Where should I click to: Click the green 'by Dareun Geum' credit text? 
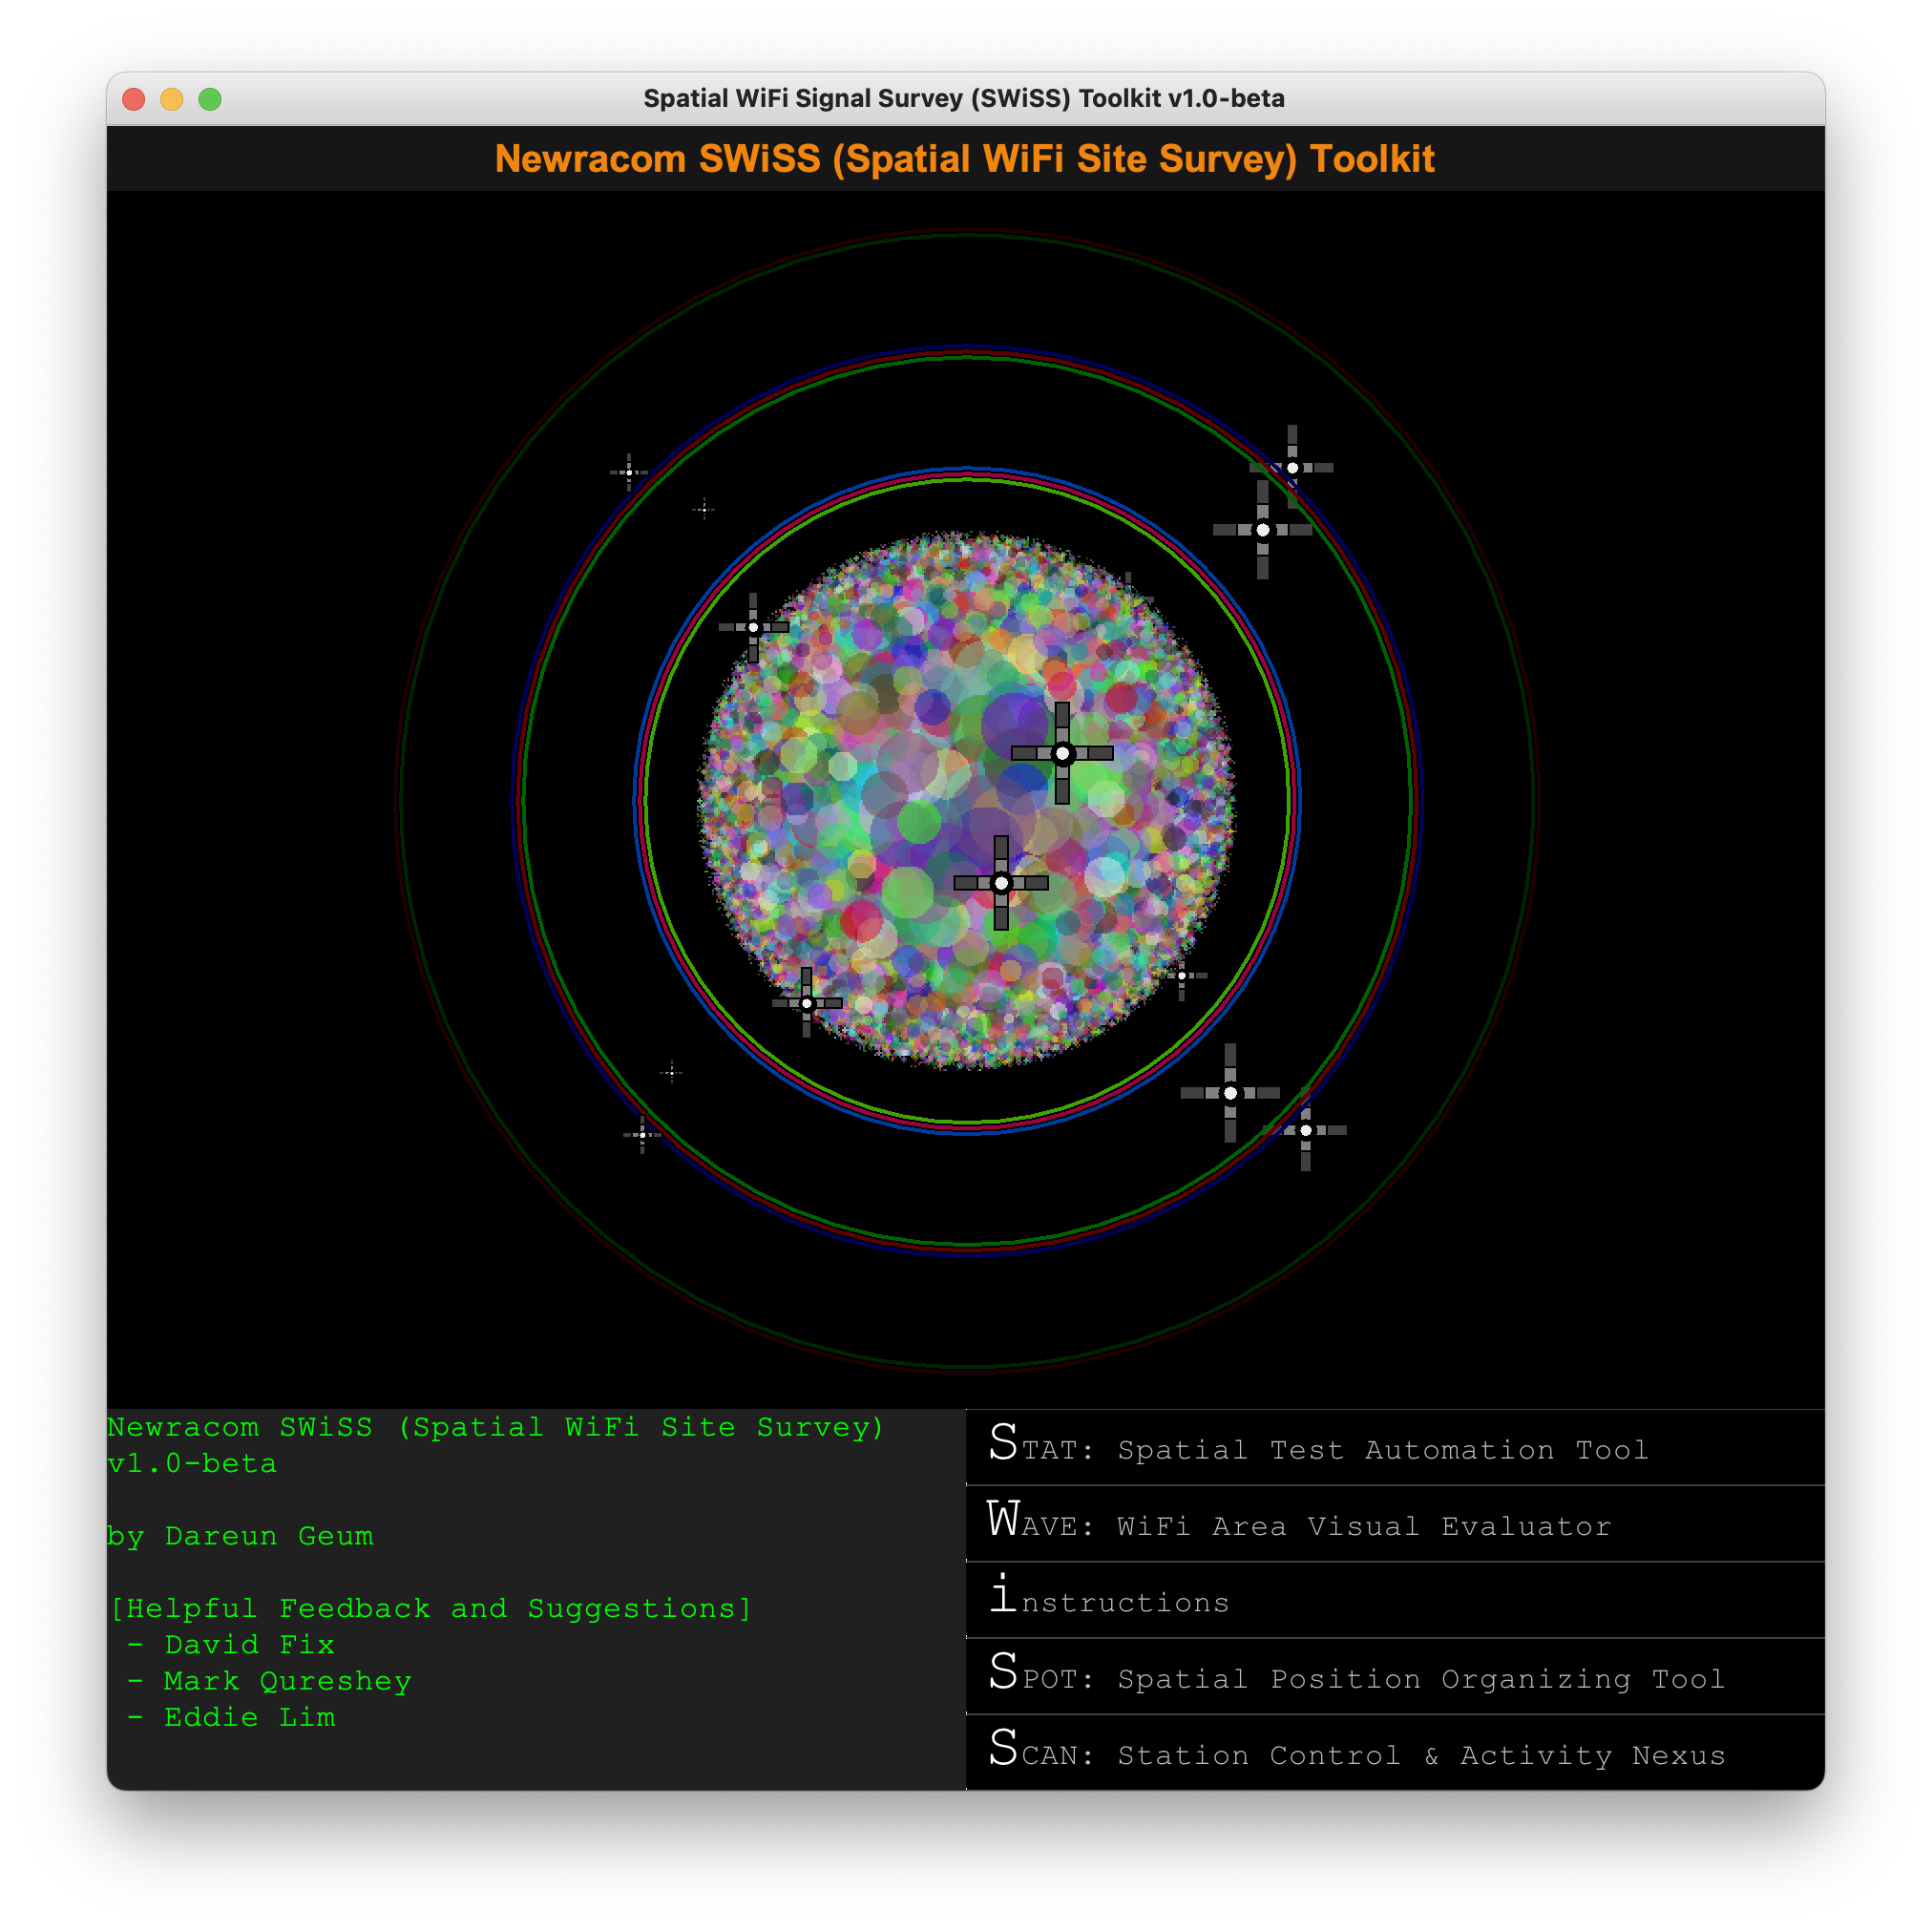coord(240,1535)
